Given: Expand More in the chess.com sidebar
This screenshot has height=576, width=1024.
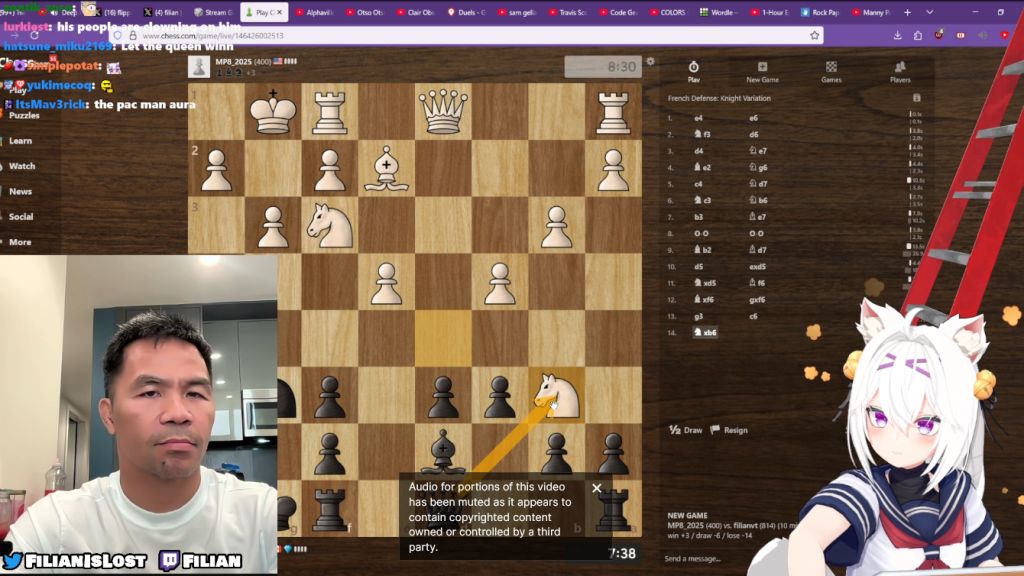Looking at the screenshot, I should [x=20, y=242].
